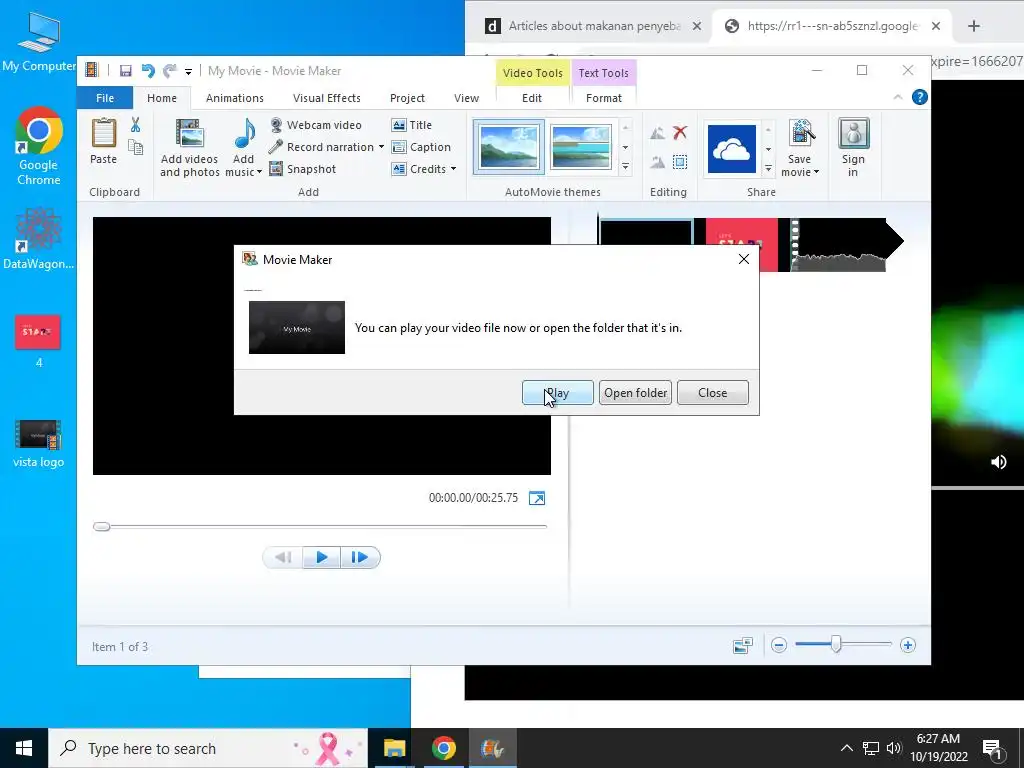
Task: Expand Add music dropdown arrow
Action: [259, 172]
